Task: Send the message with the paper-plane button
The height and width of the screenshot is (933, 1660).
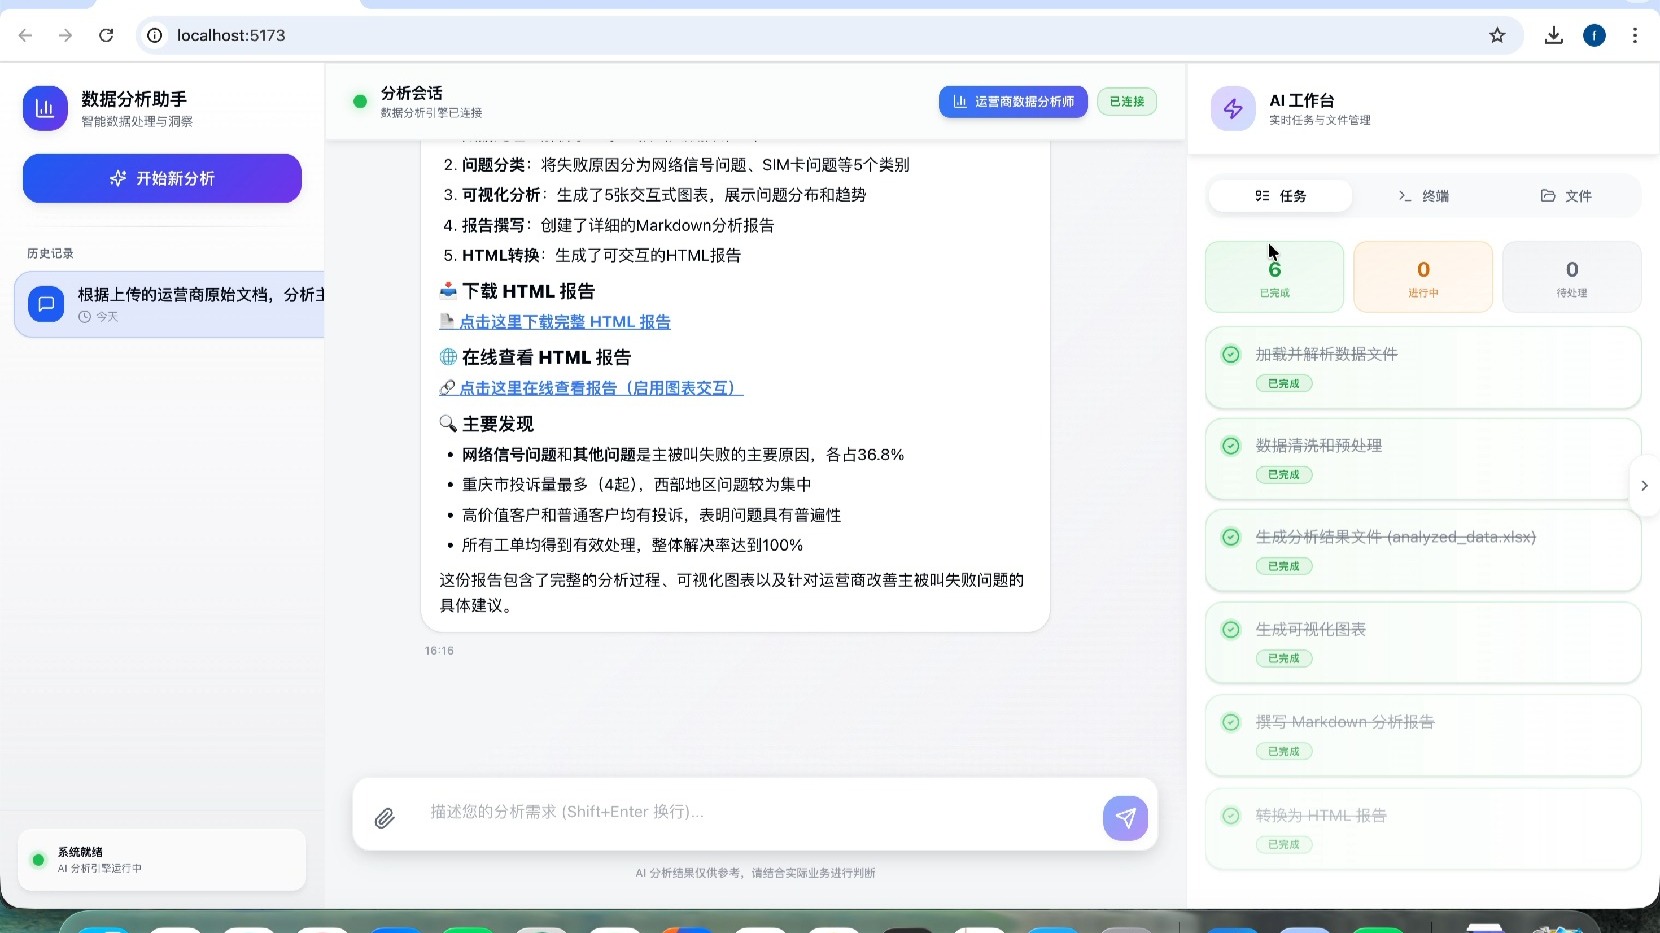Action: click(x=1125, y=819)
